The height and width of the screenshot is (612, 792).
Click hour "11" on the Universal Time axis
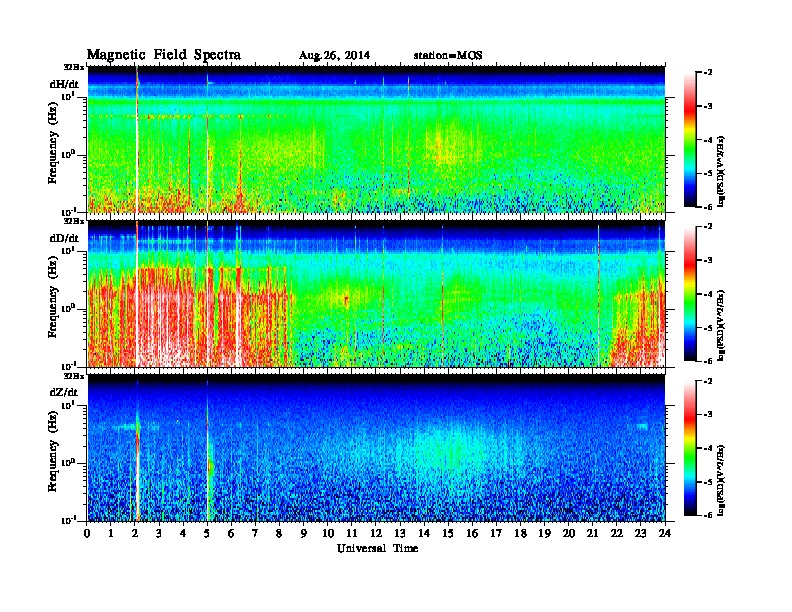[352, 533]
